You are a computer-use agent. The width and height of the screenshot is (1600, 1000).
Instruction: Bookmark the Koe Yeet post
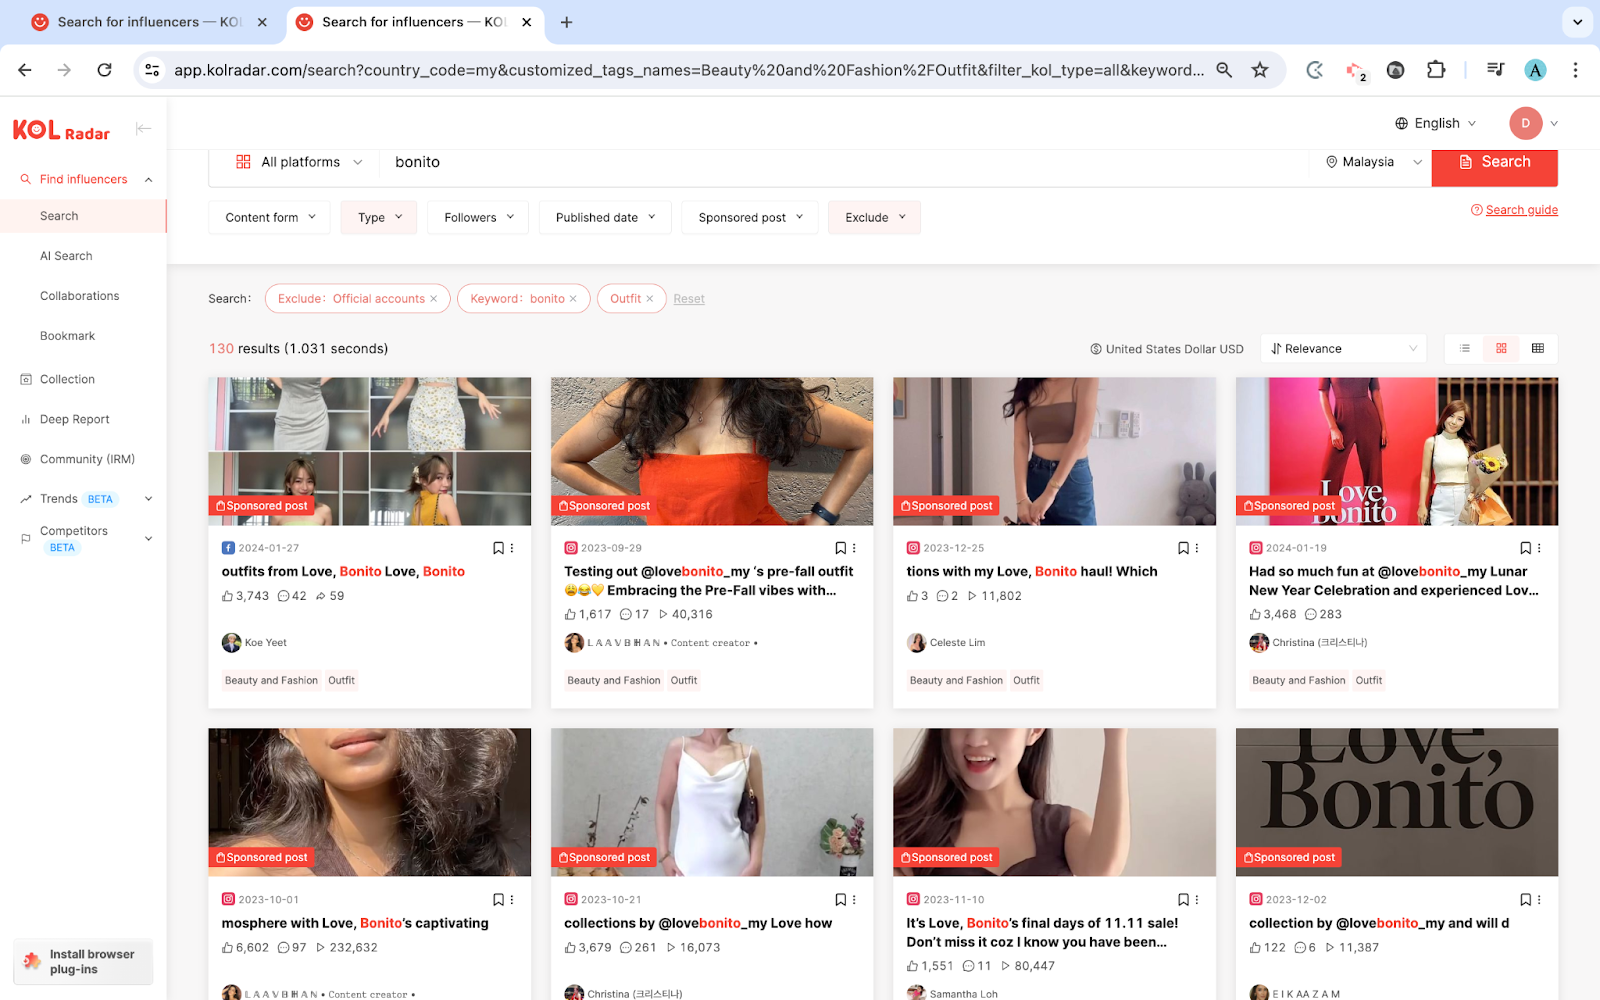498,548
